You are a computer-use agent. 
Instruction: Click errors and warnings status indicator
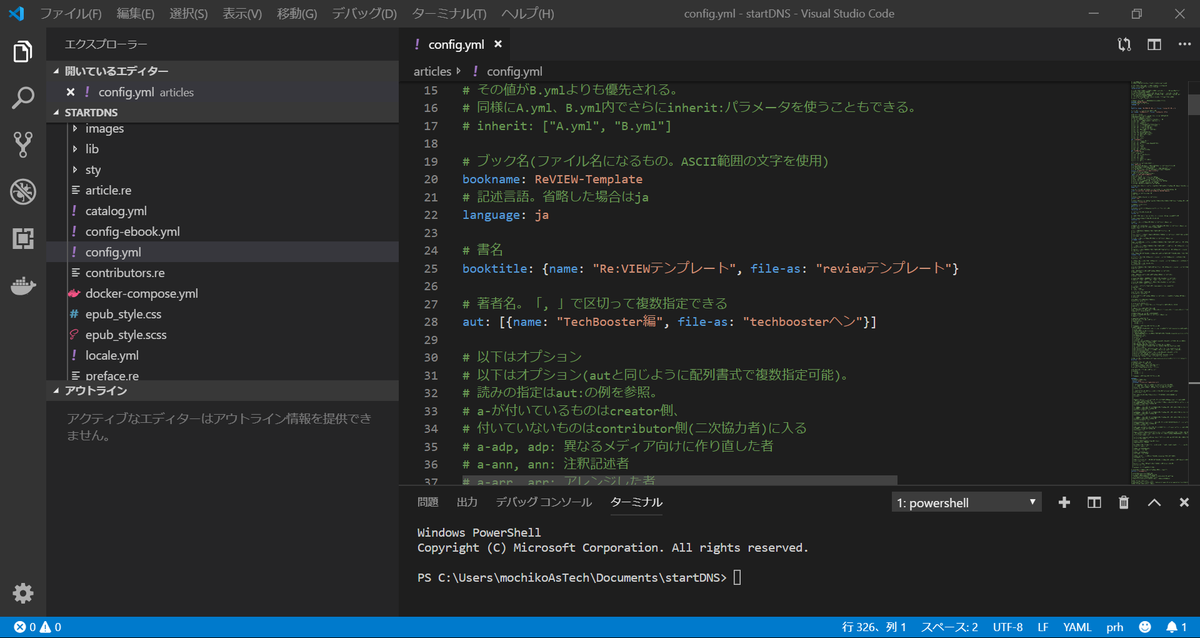37,628
